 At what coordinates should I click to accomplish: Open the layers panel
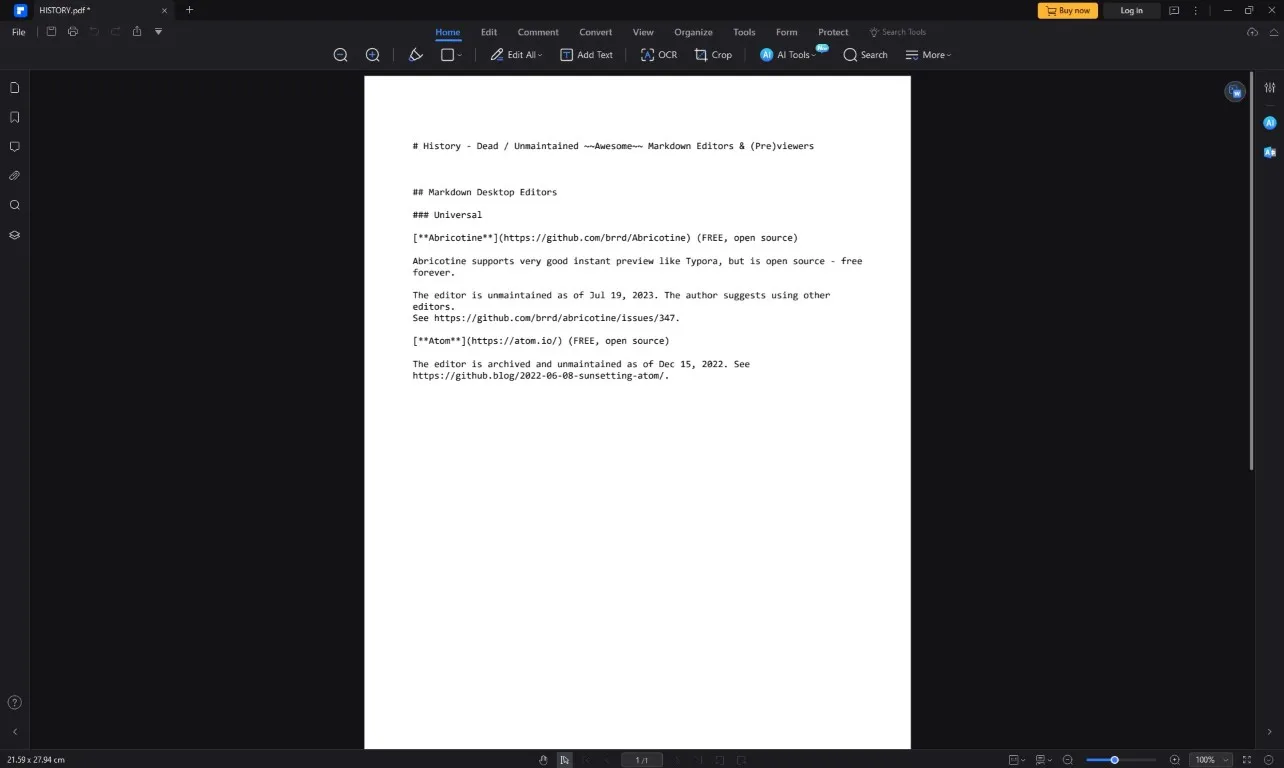coord(14,235)
